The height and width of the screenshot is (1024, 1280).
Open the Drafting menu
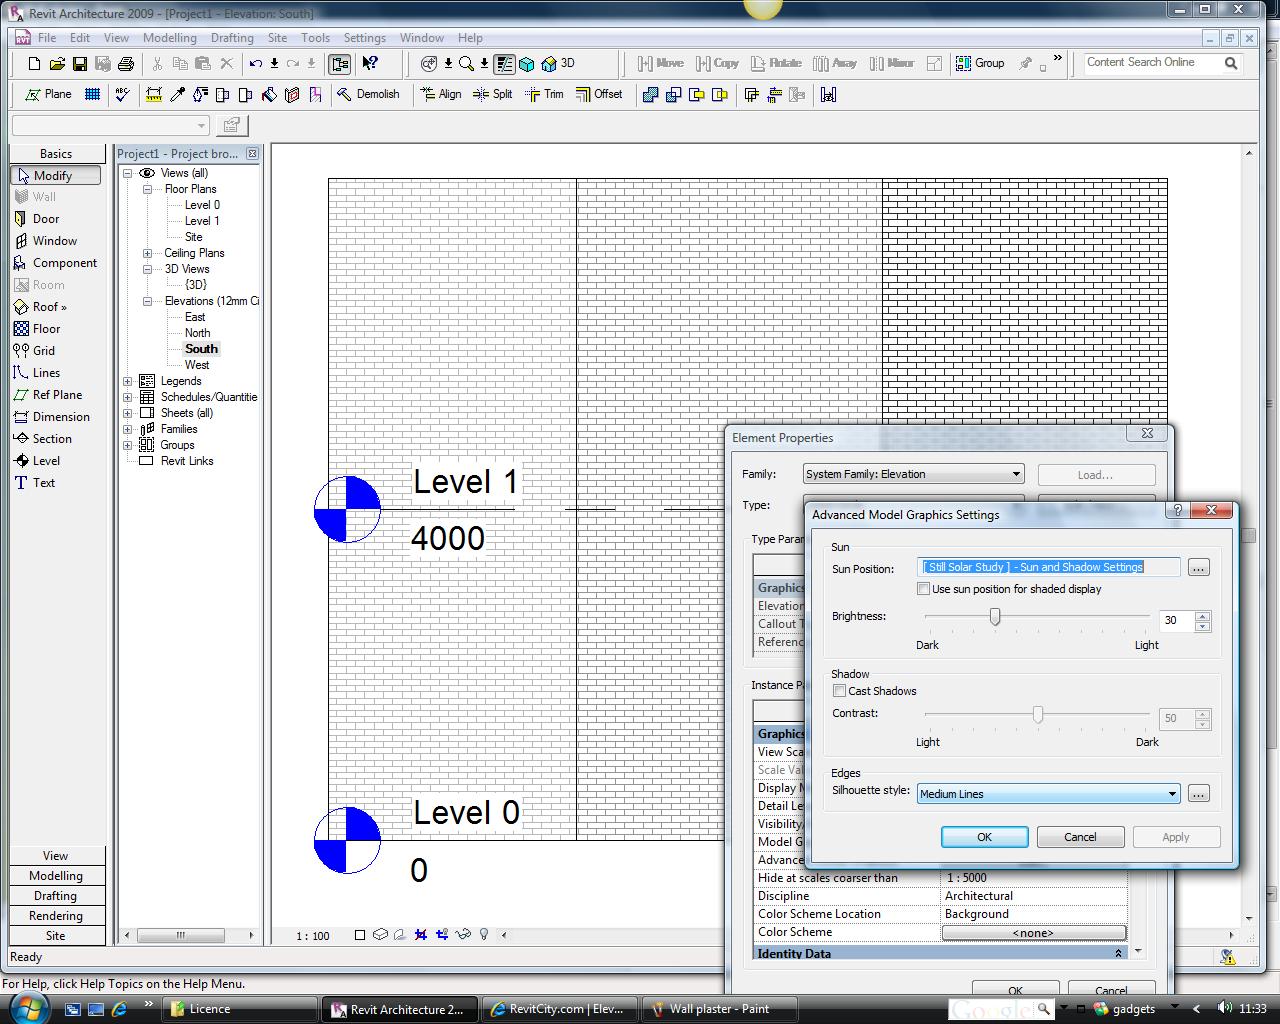coord(232,38)
